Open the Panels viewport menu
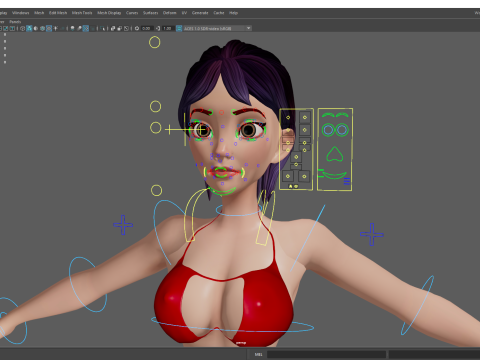This screenshot has width=480, height=360. tap(15, 22)
